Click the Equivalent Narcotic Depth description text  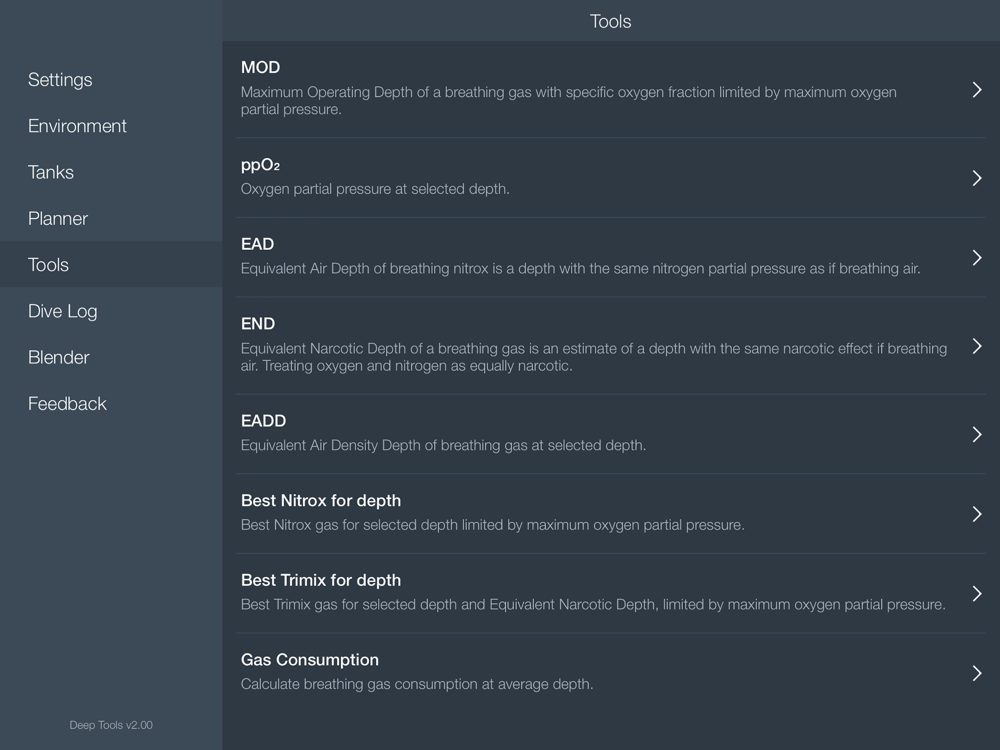point(593,357)
